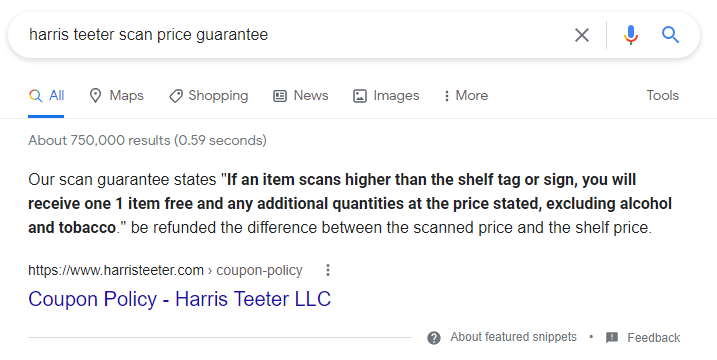Click the pin icon on Maps tab
The image size is (717, 360).
[95, 96]
